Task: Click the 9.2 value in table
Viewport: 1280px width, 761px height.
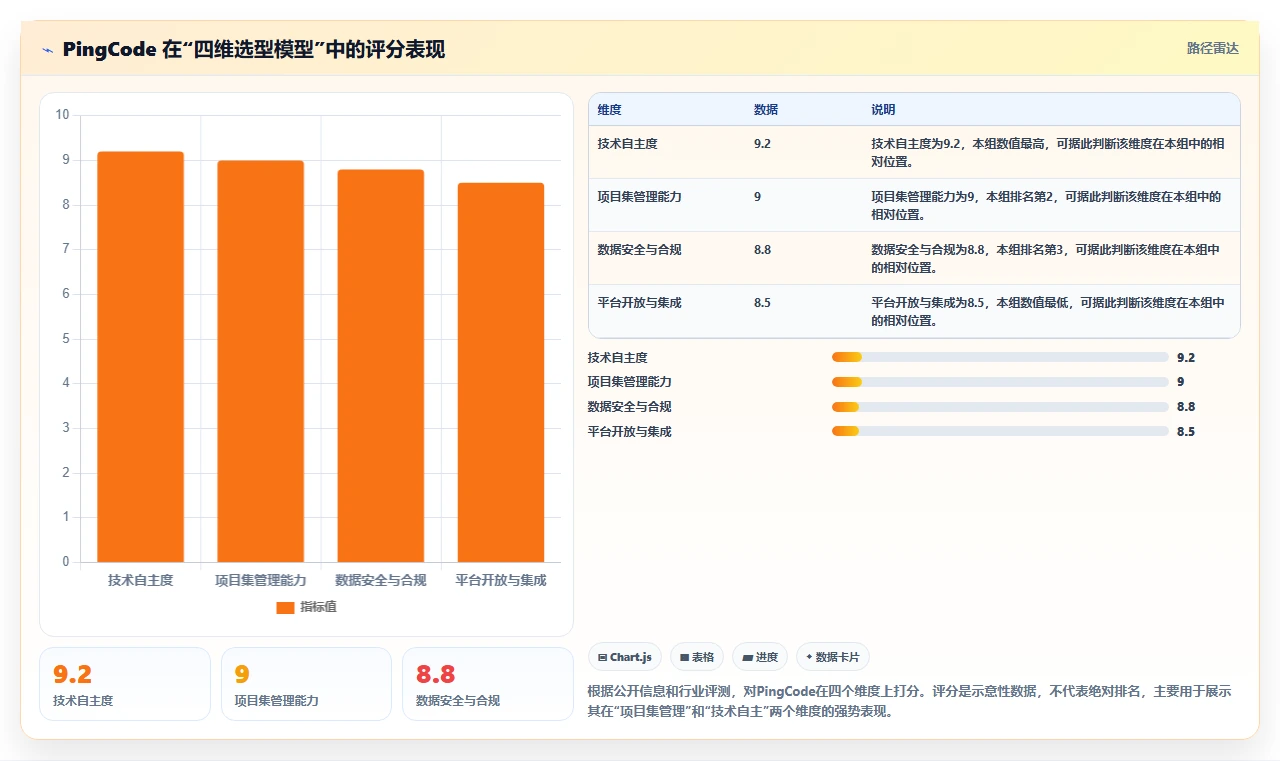Action: (x=762, y=143)
